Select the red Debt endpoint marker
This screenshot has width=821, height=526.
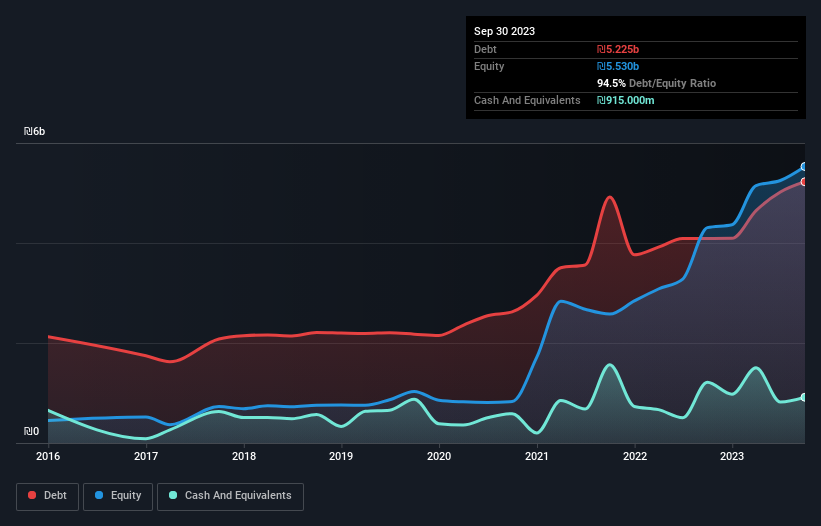(804, 182)
